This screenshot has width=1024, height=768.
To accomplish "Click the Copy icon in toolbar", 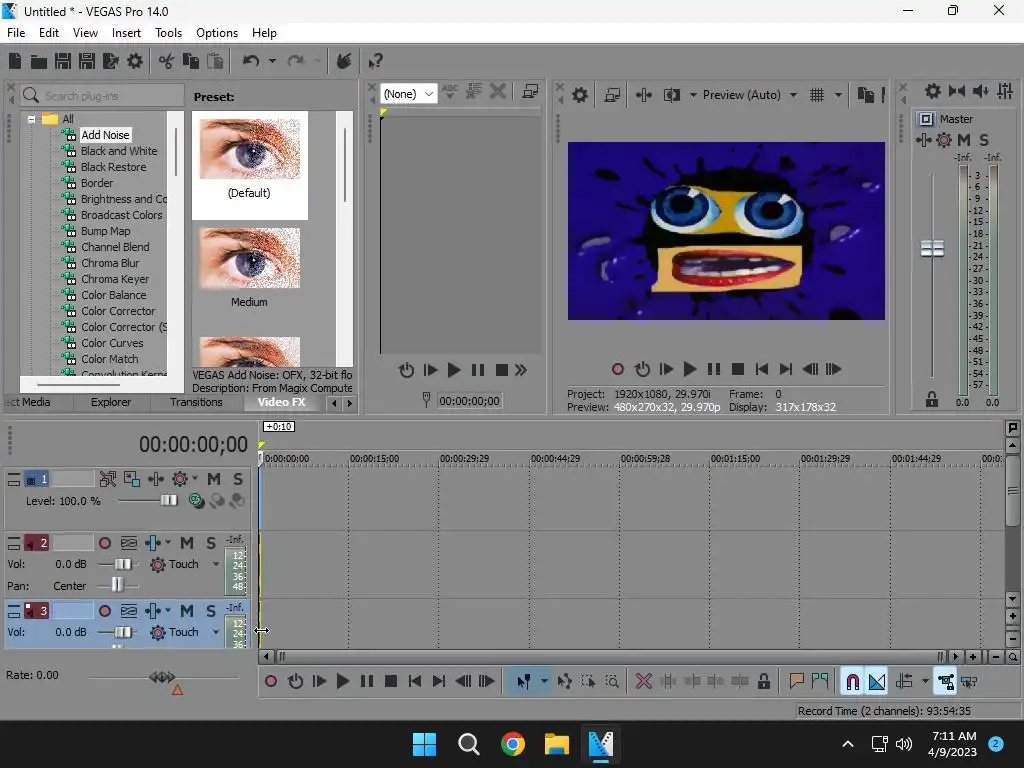I will 191,61.
